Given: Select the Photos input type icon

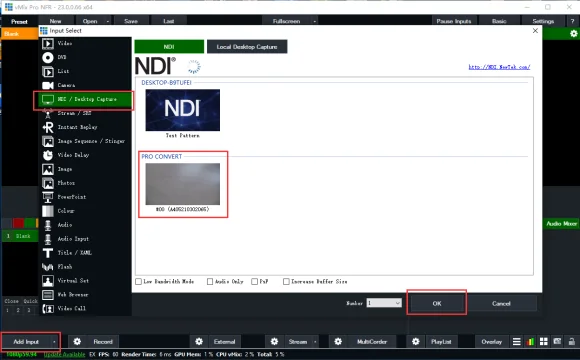Looking at the screenshot, I should [48, 184].
